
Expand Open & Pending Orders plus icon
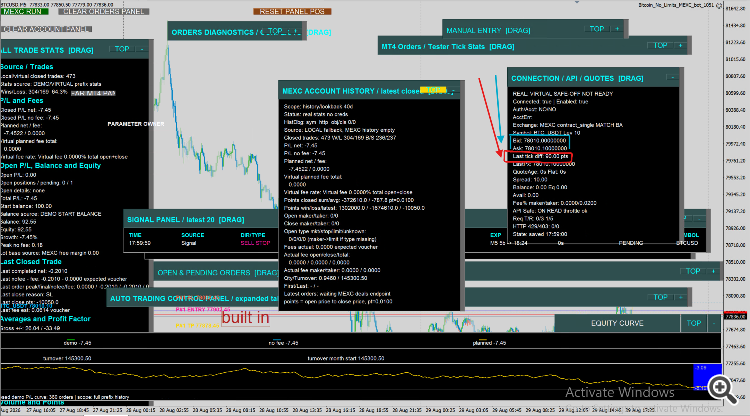click(713, 271)
